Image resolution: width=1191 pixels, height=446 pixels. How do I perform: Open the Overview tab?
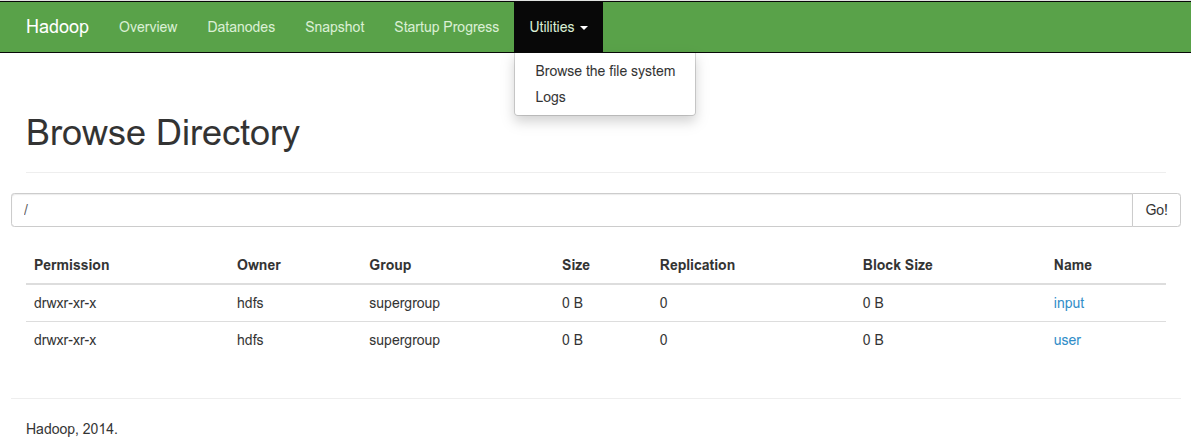pos(148,27)
